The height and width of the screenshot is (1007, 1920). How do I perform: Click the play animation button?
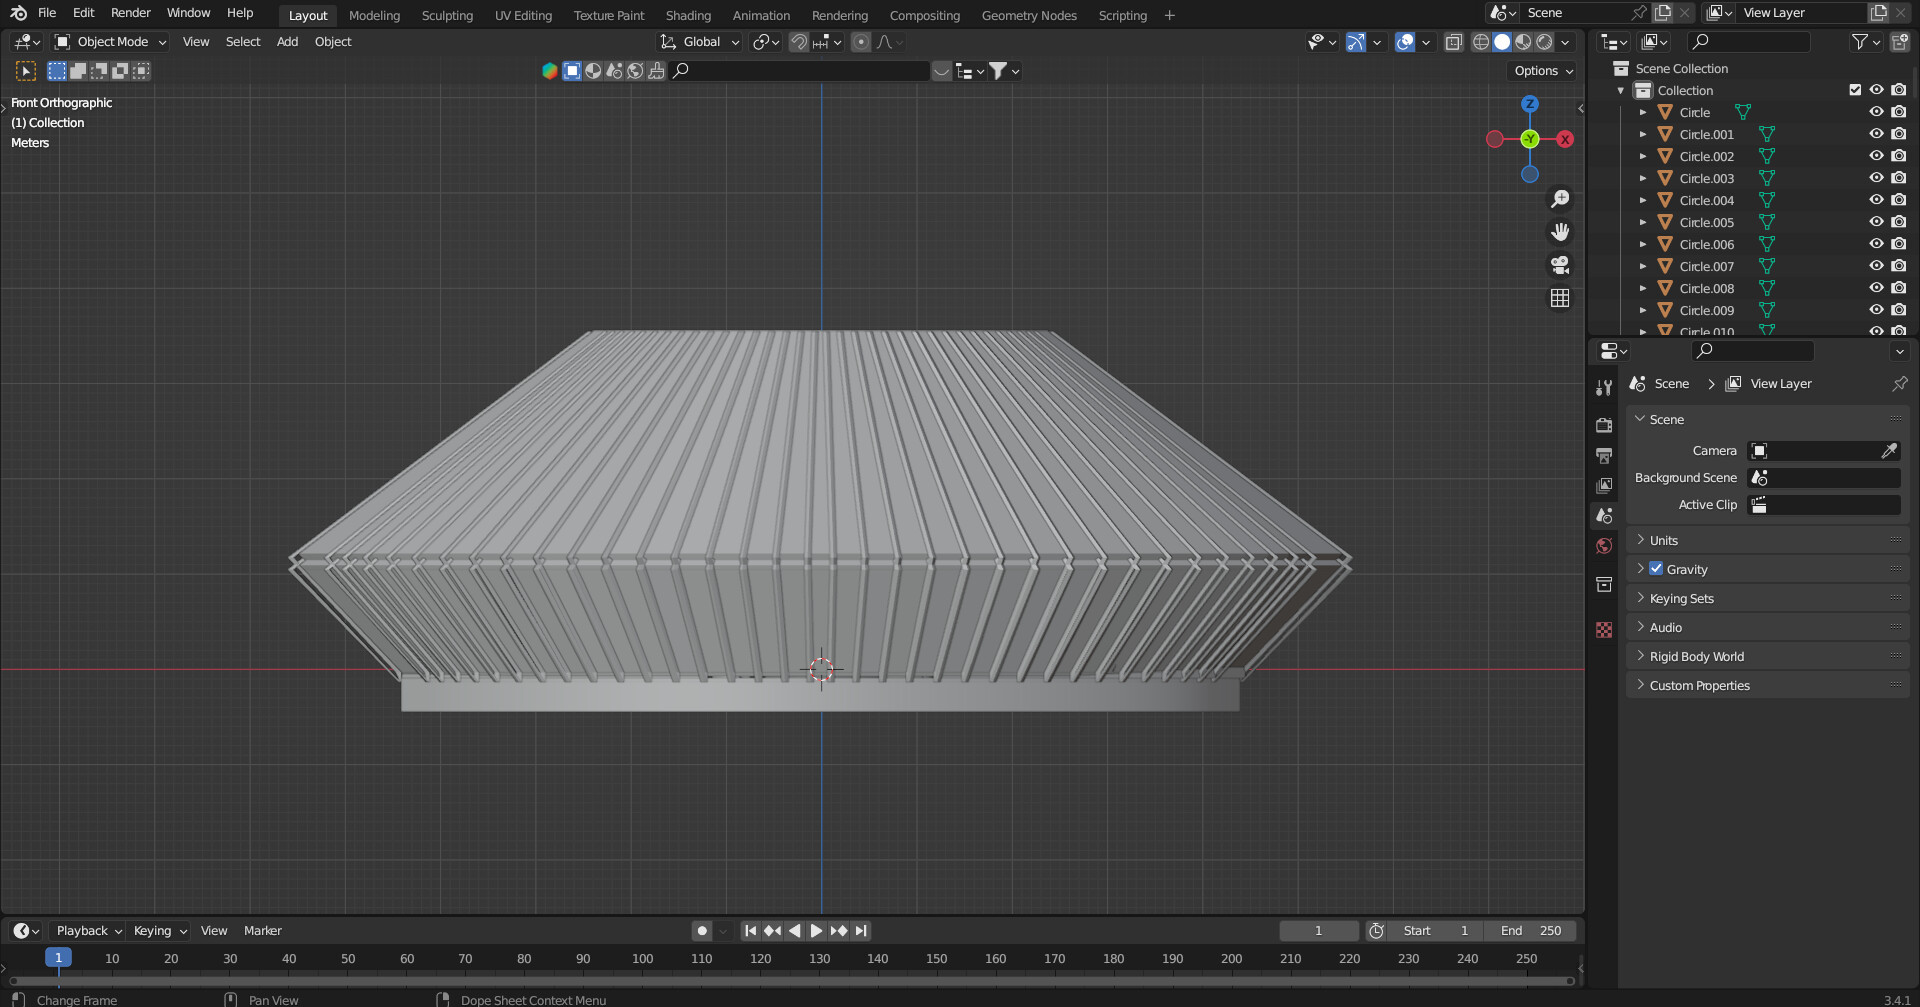coord(816,931)
